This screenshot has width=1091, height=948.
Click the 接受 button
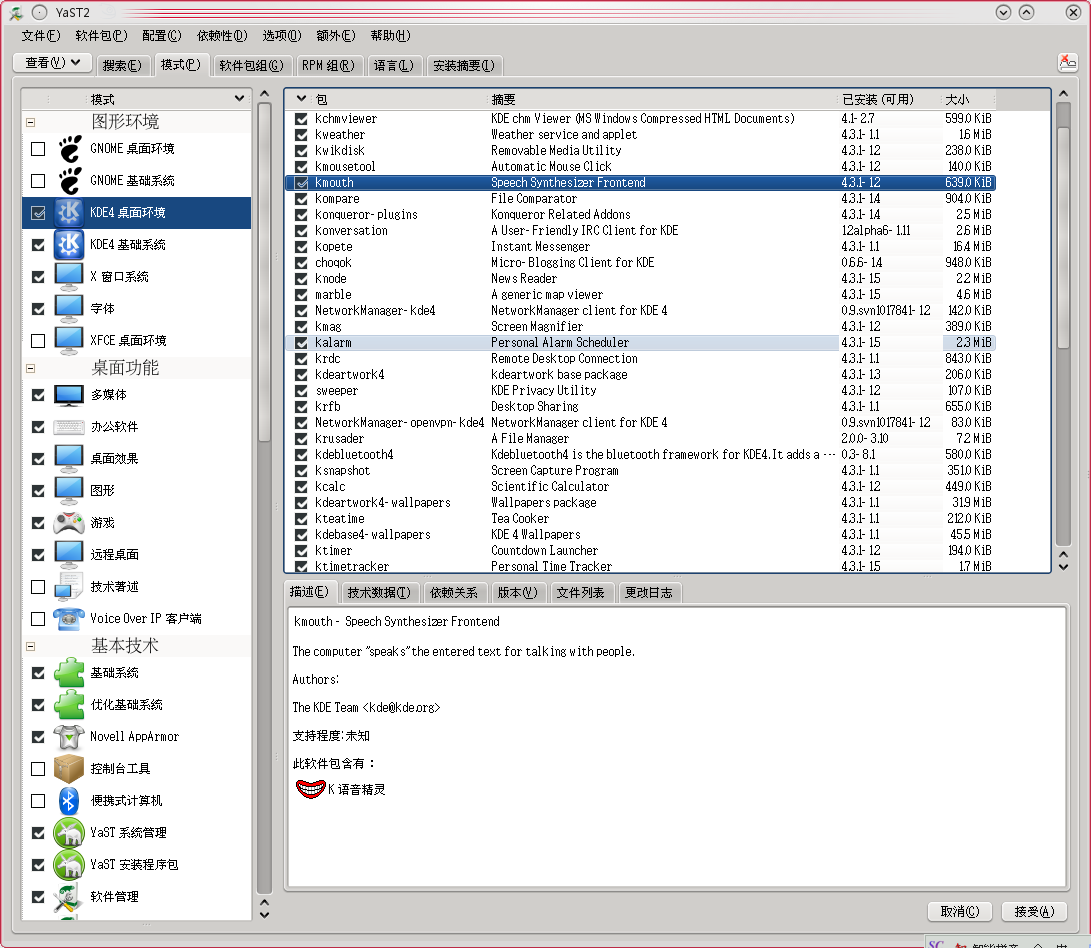point(1034,911)
